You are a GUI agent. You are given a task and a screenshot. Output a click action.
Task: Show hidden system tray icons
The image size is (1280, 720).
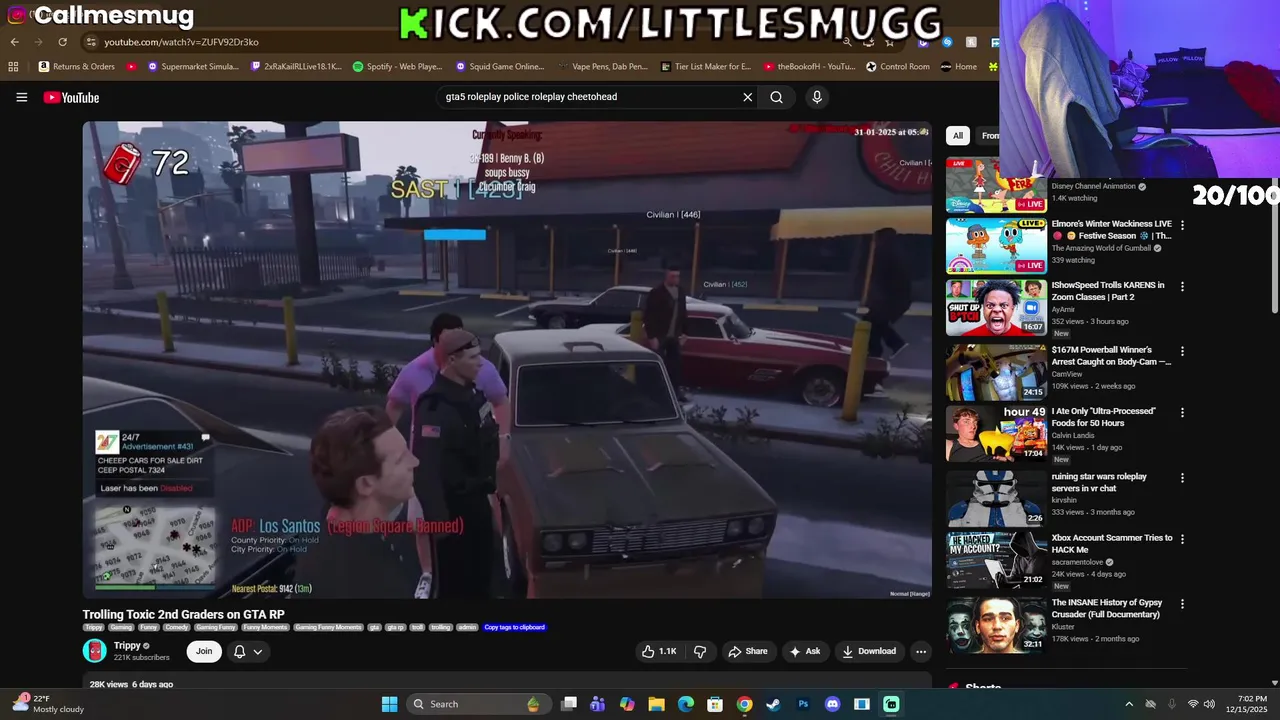point(1129,704)
